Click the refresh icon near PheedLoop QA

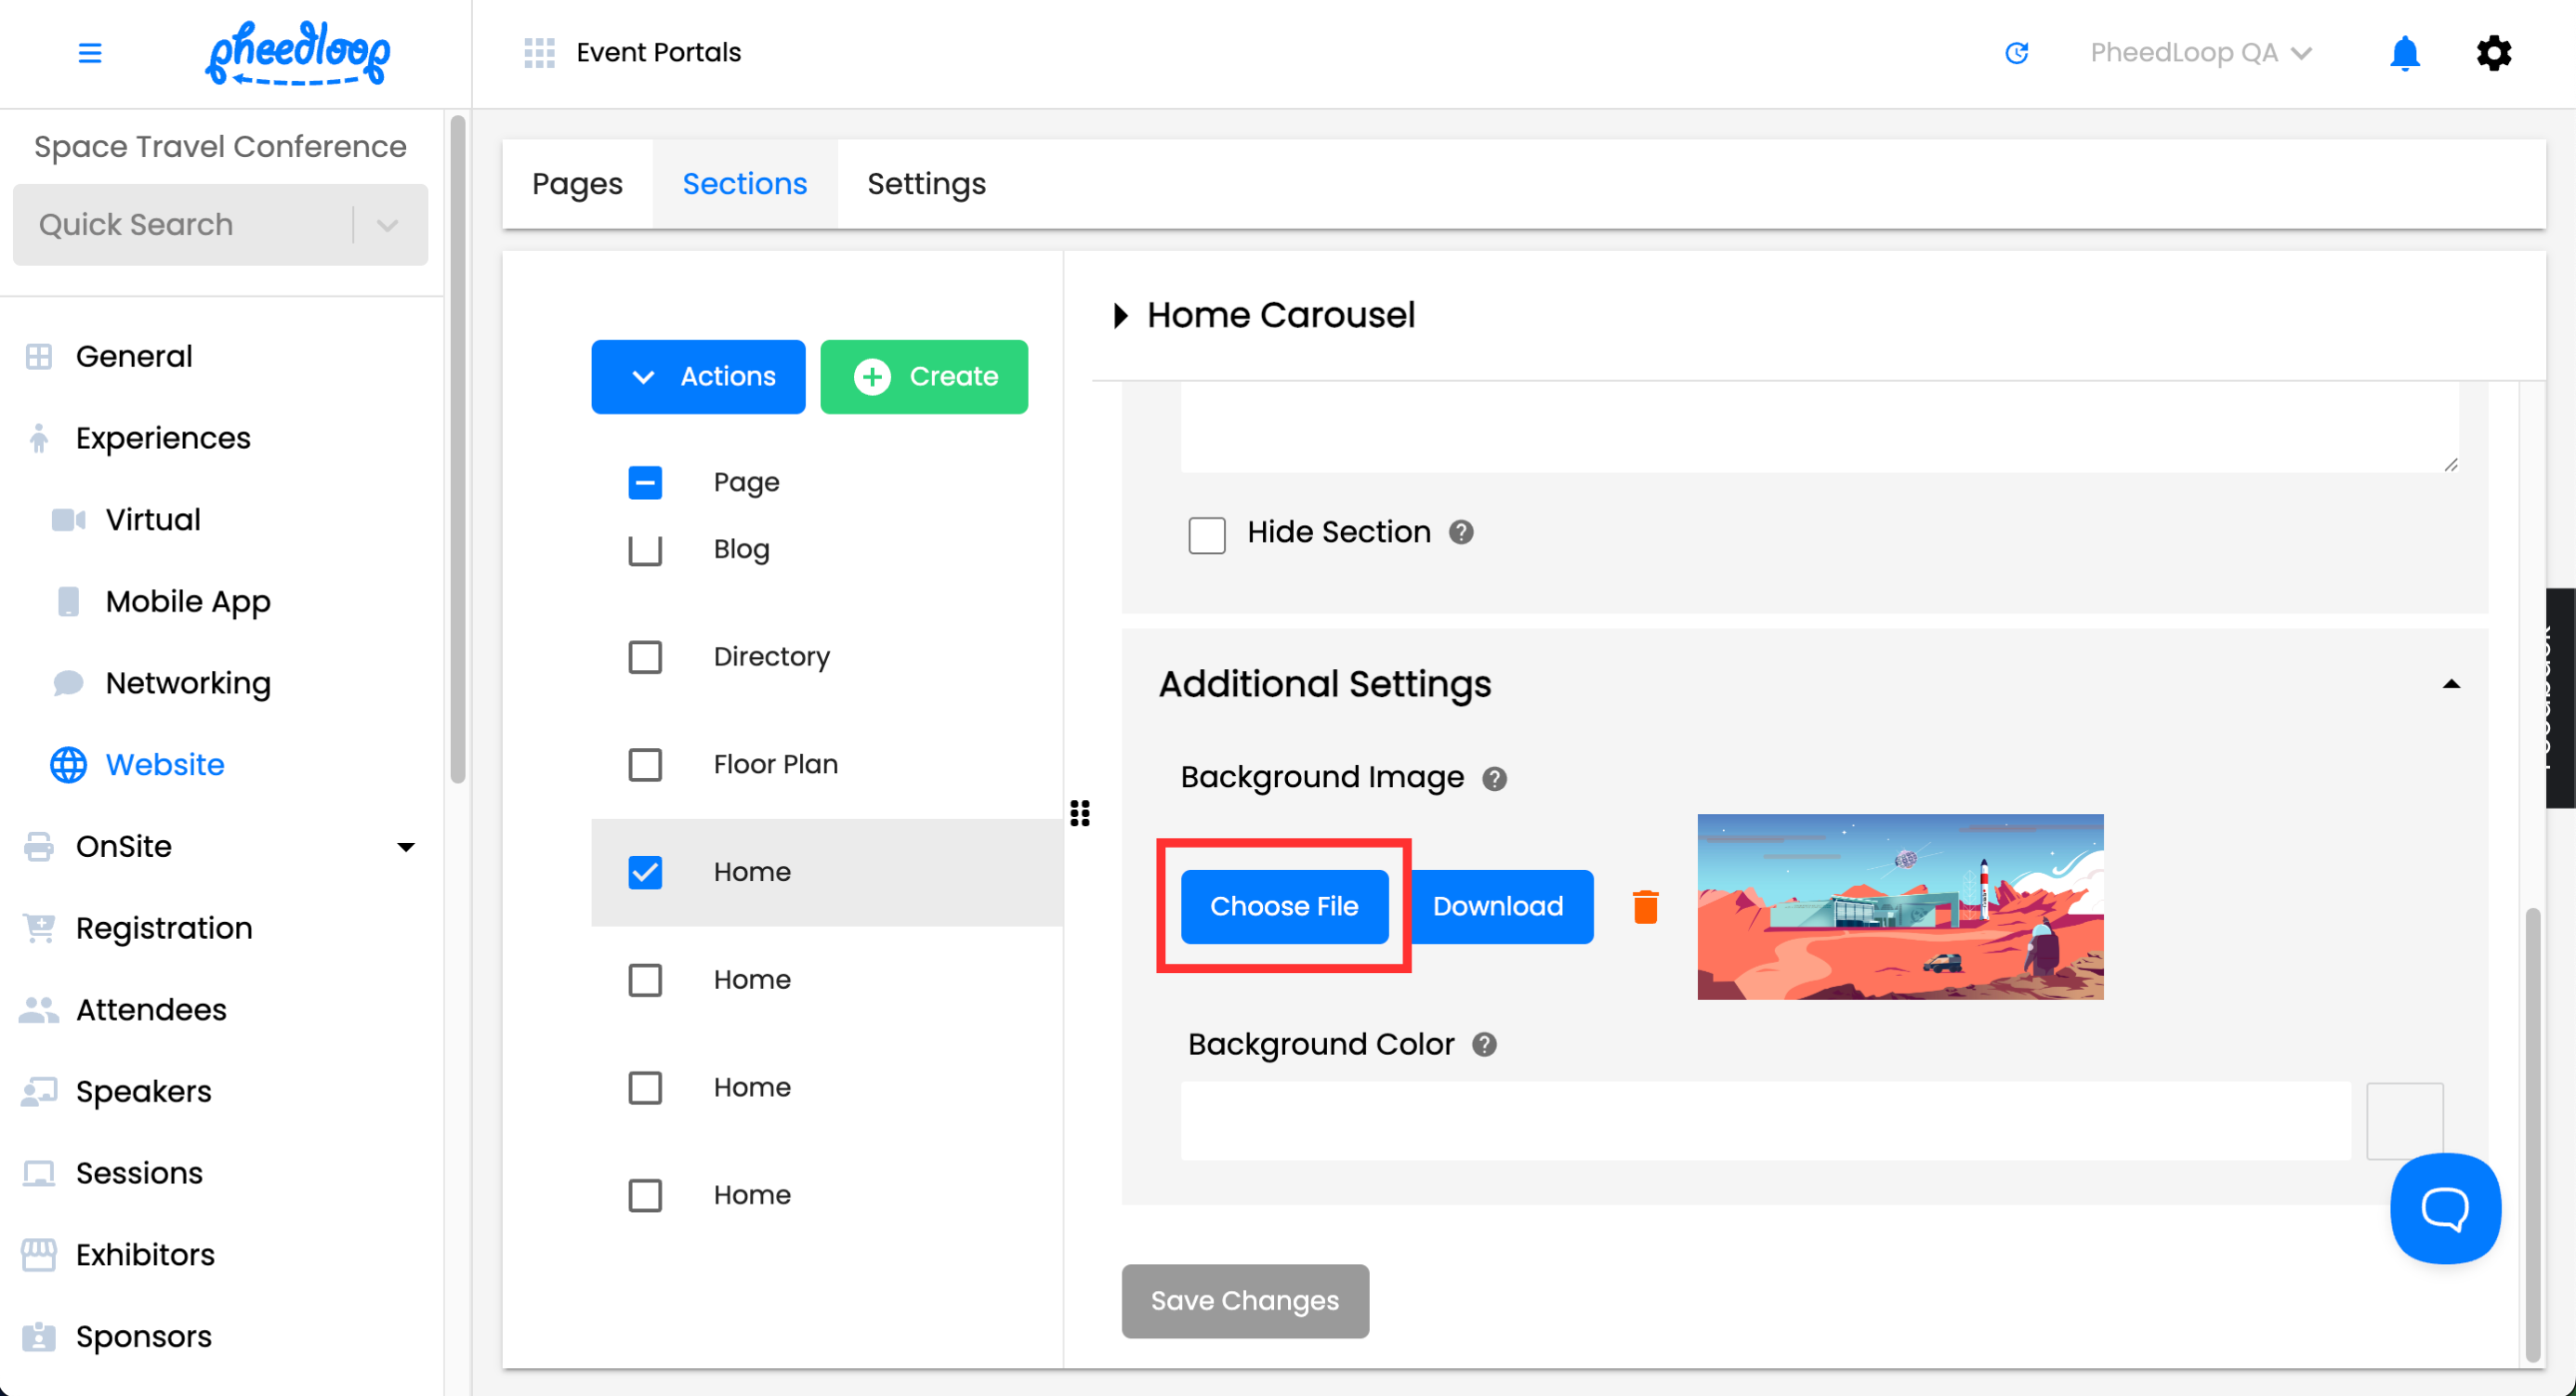tap(2017, 52)
